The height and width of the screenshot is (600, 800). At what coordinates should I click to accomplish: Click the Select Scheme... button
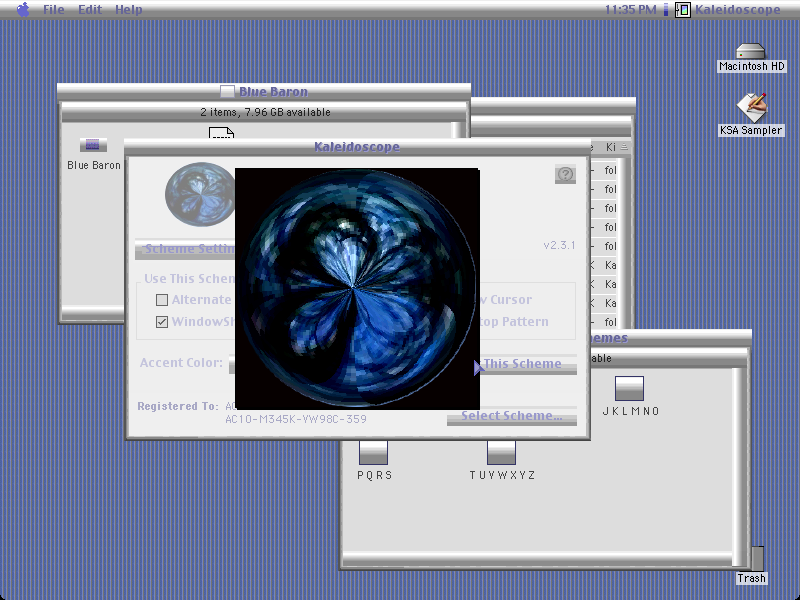pos(512,416)
